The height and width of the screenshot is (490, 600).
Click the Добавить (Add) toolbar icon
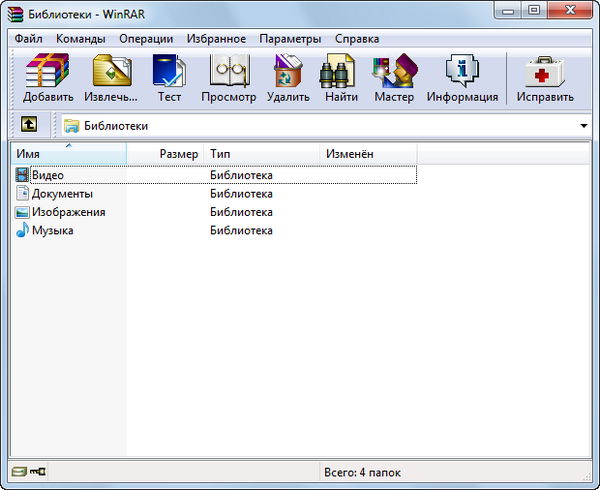(x=48, y=79)
